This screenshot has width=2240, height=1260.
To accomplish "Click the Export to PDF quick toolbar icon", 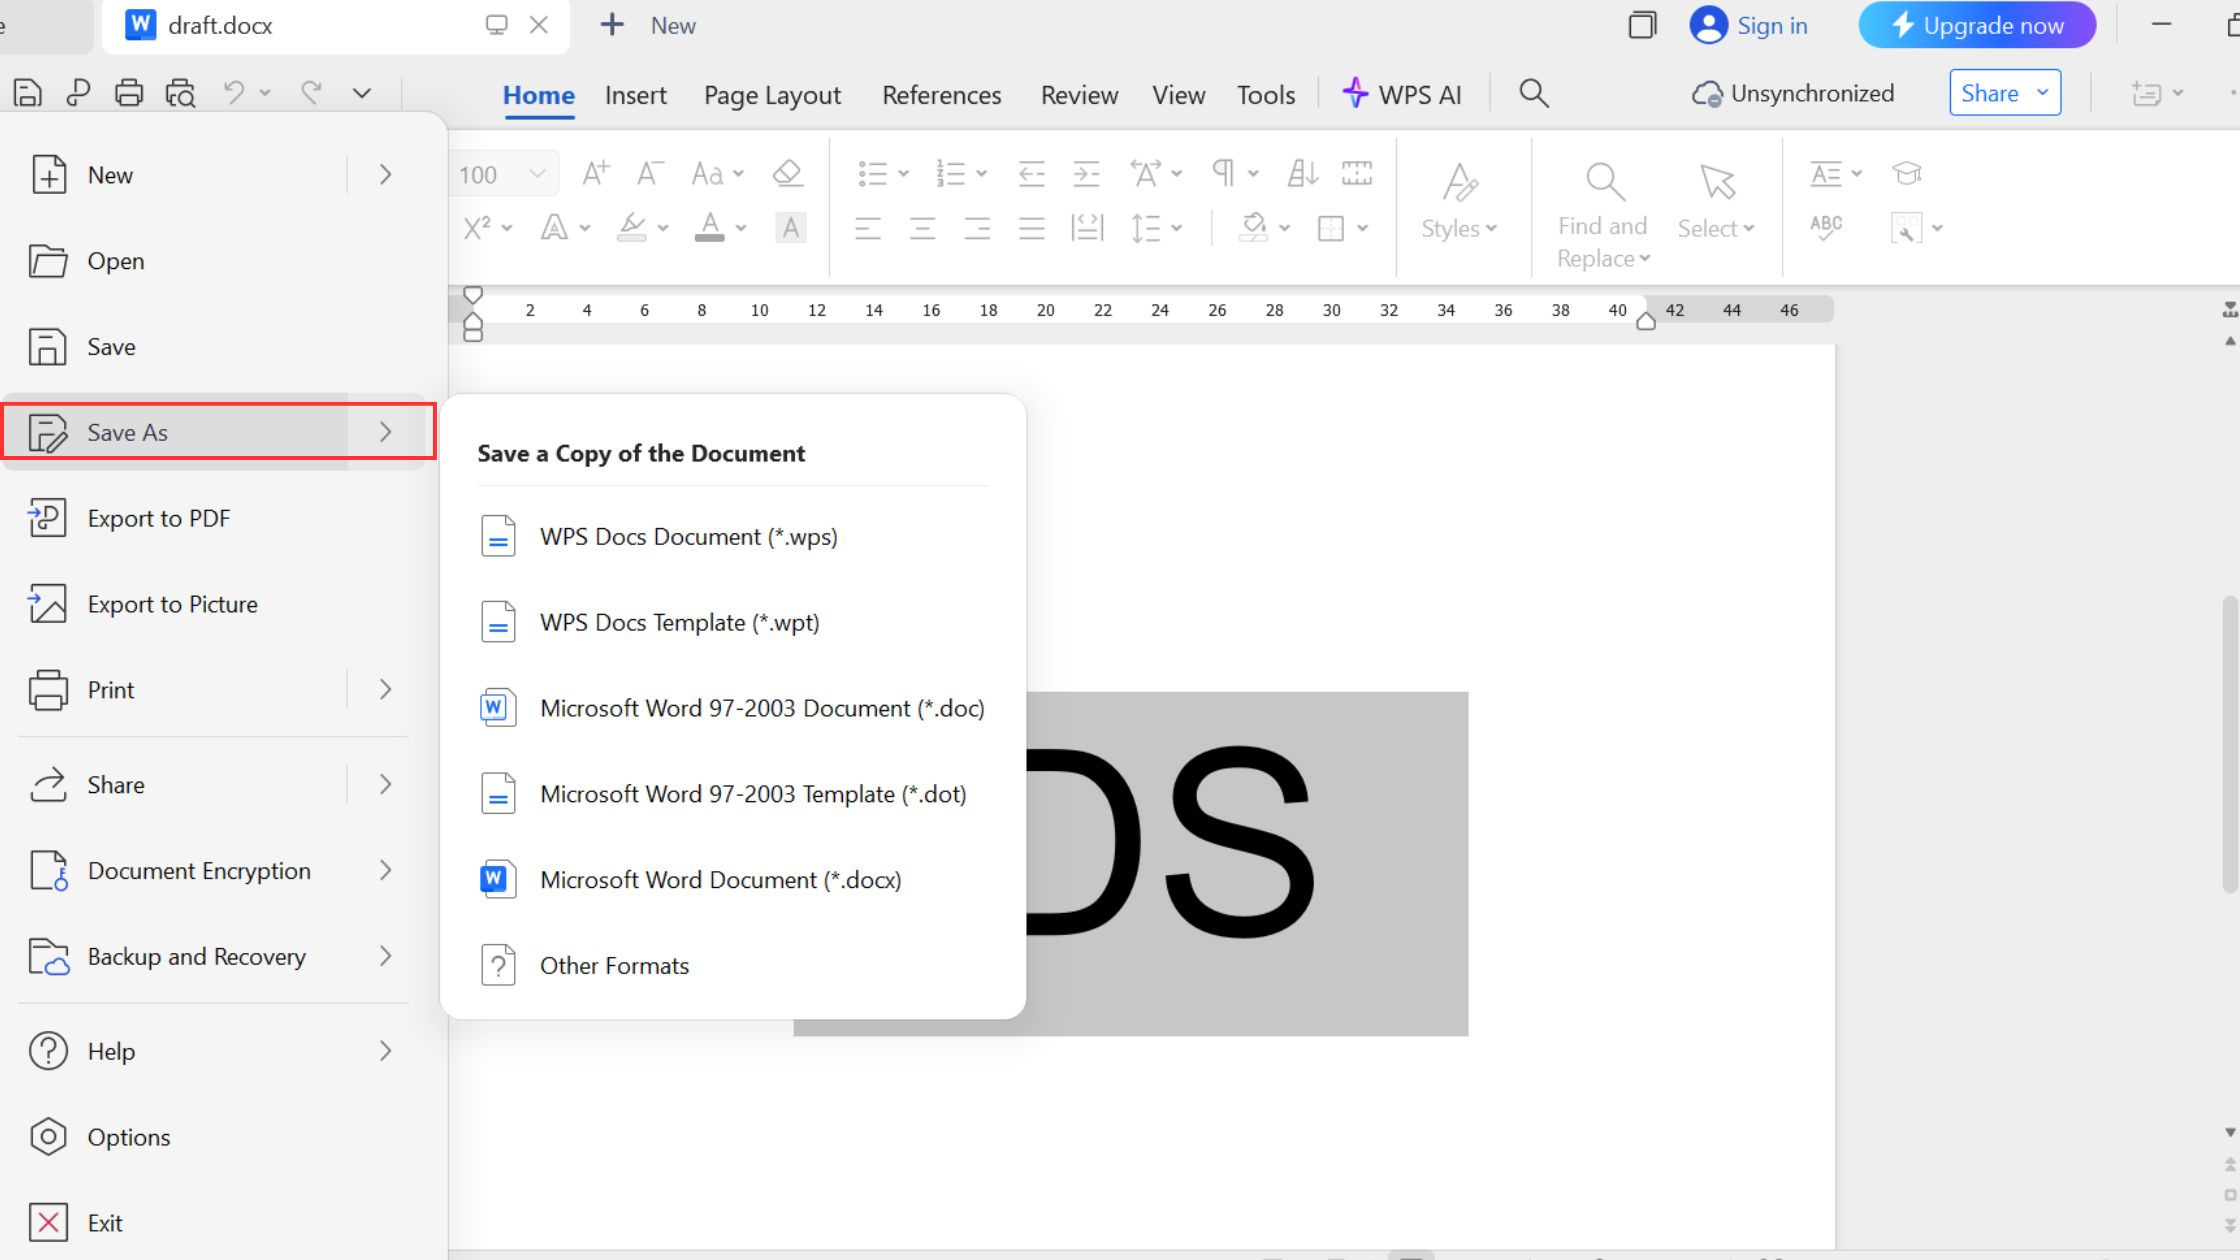I will 78,93.
